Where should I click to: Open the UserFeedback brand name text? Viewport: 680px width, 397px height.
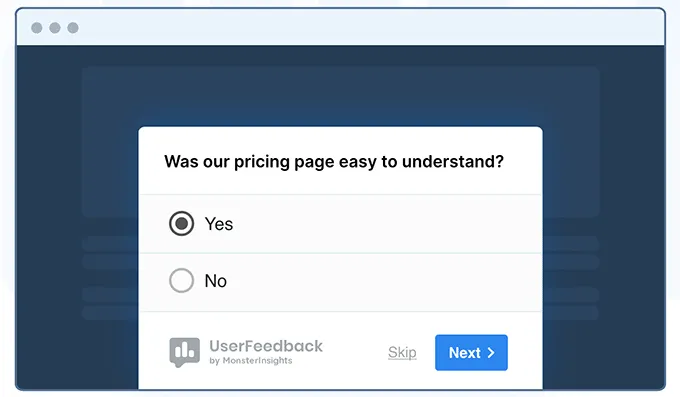point(266,346)
